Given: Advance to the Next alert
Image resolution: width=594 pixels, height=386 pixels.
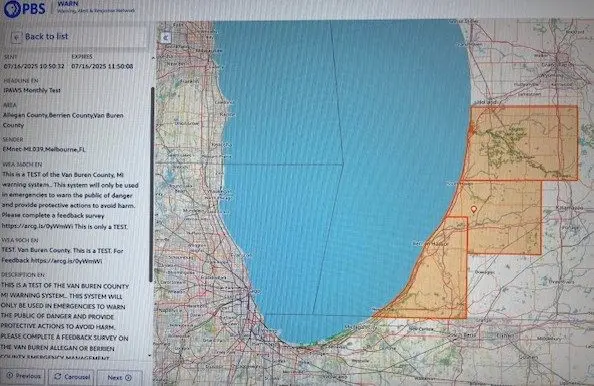Looking at the screenshot, I should tap(120, 378).
